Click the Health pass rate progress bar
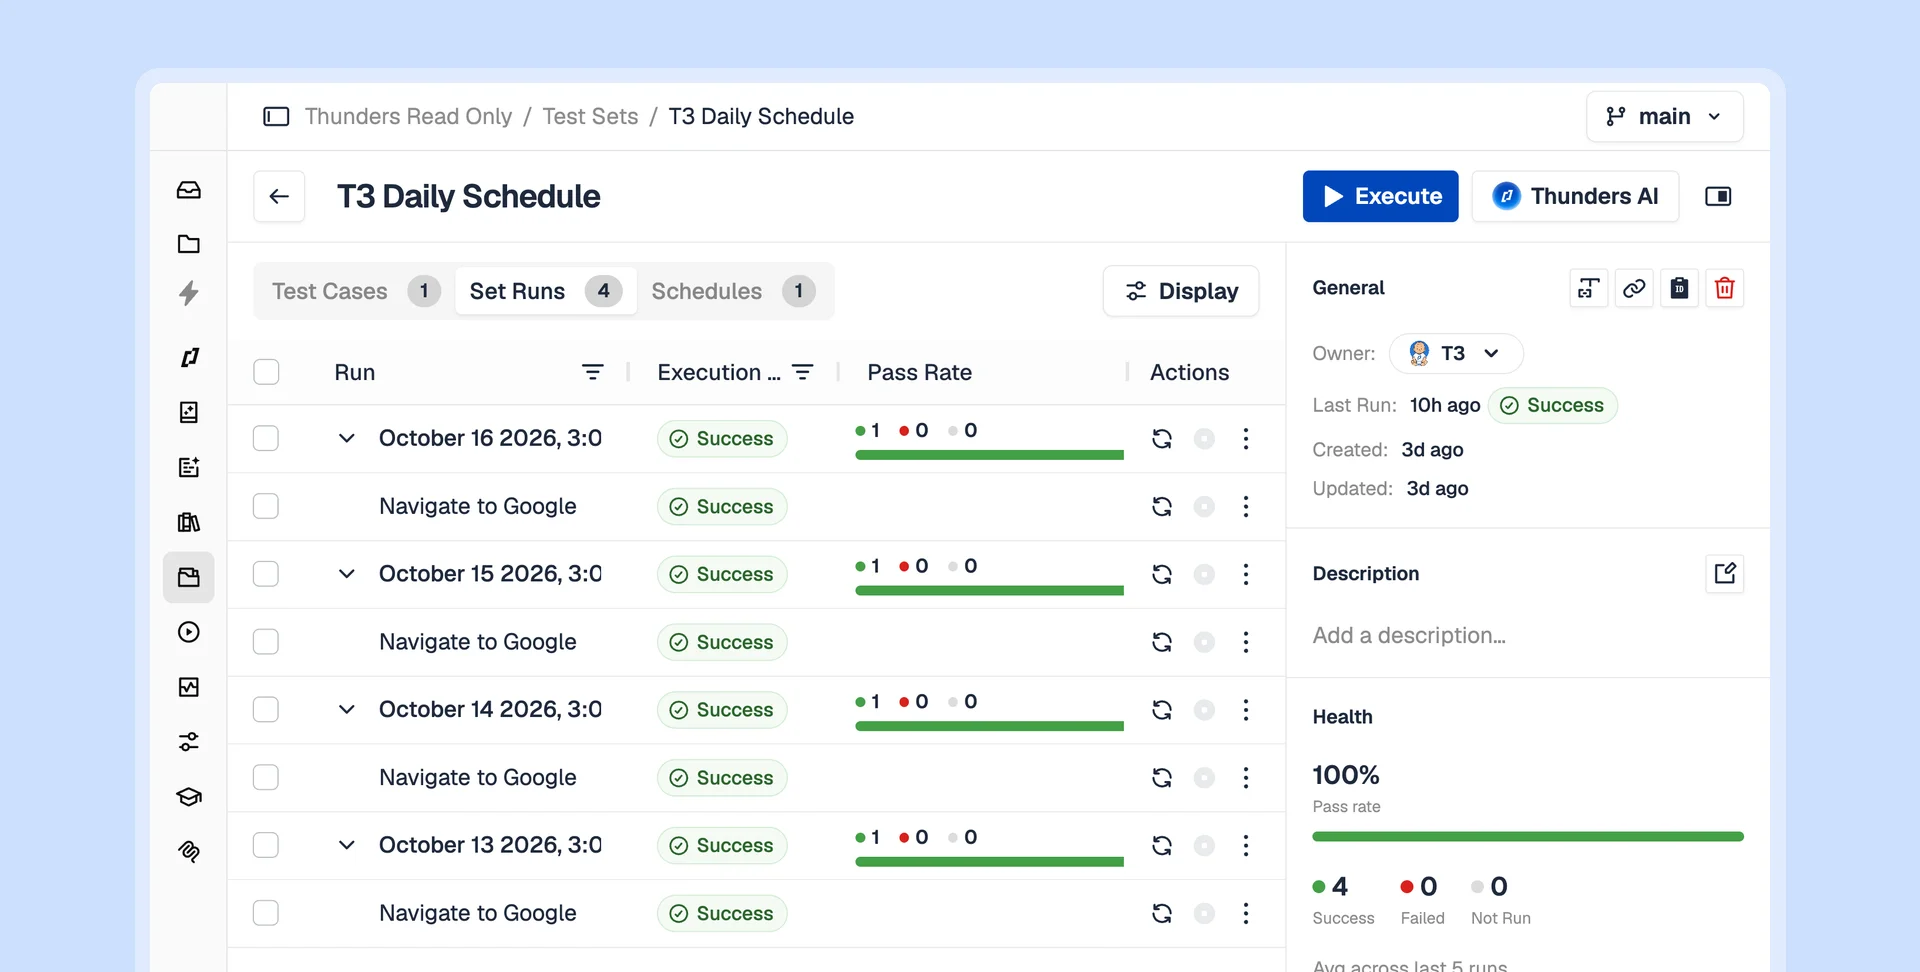This screenshot has width=1920, height=972. 1528,836
